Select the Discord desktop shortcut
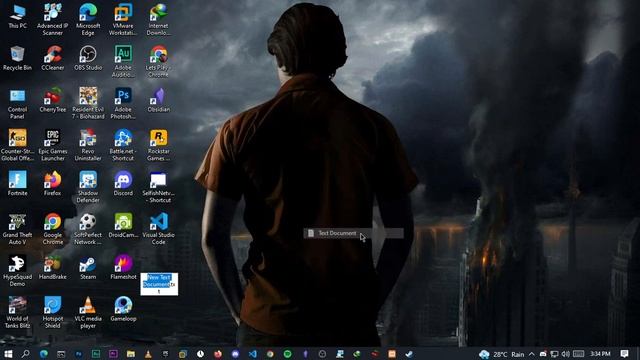This screenshot has height=360, width=640. coord(123,184)
